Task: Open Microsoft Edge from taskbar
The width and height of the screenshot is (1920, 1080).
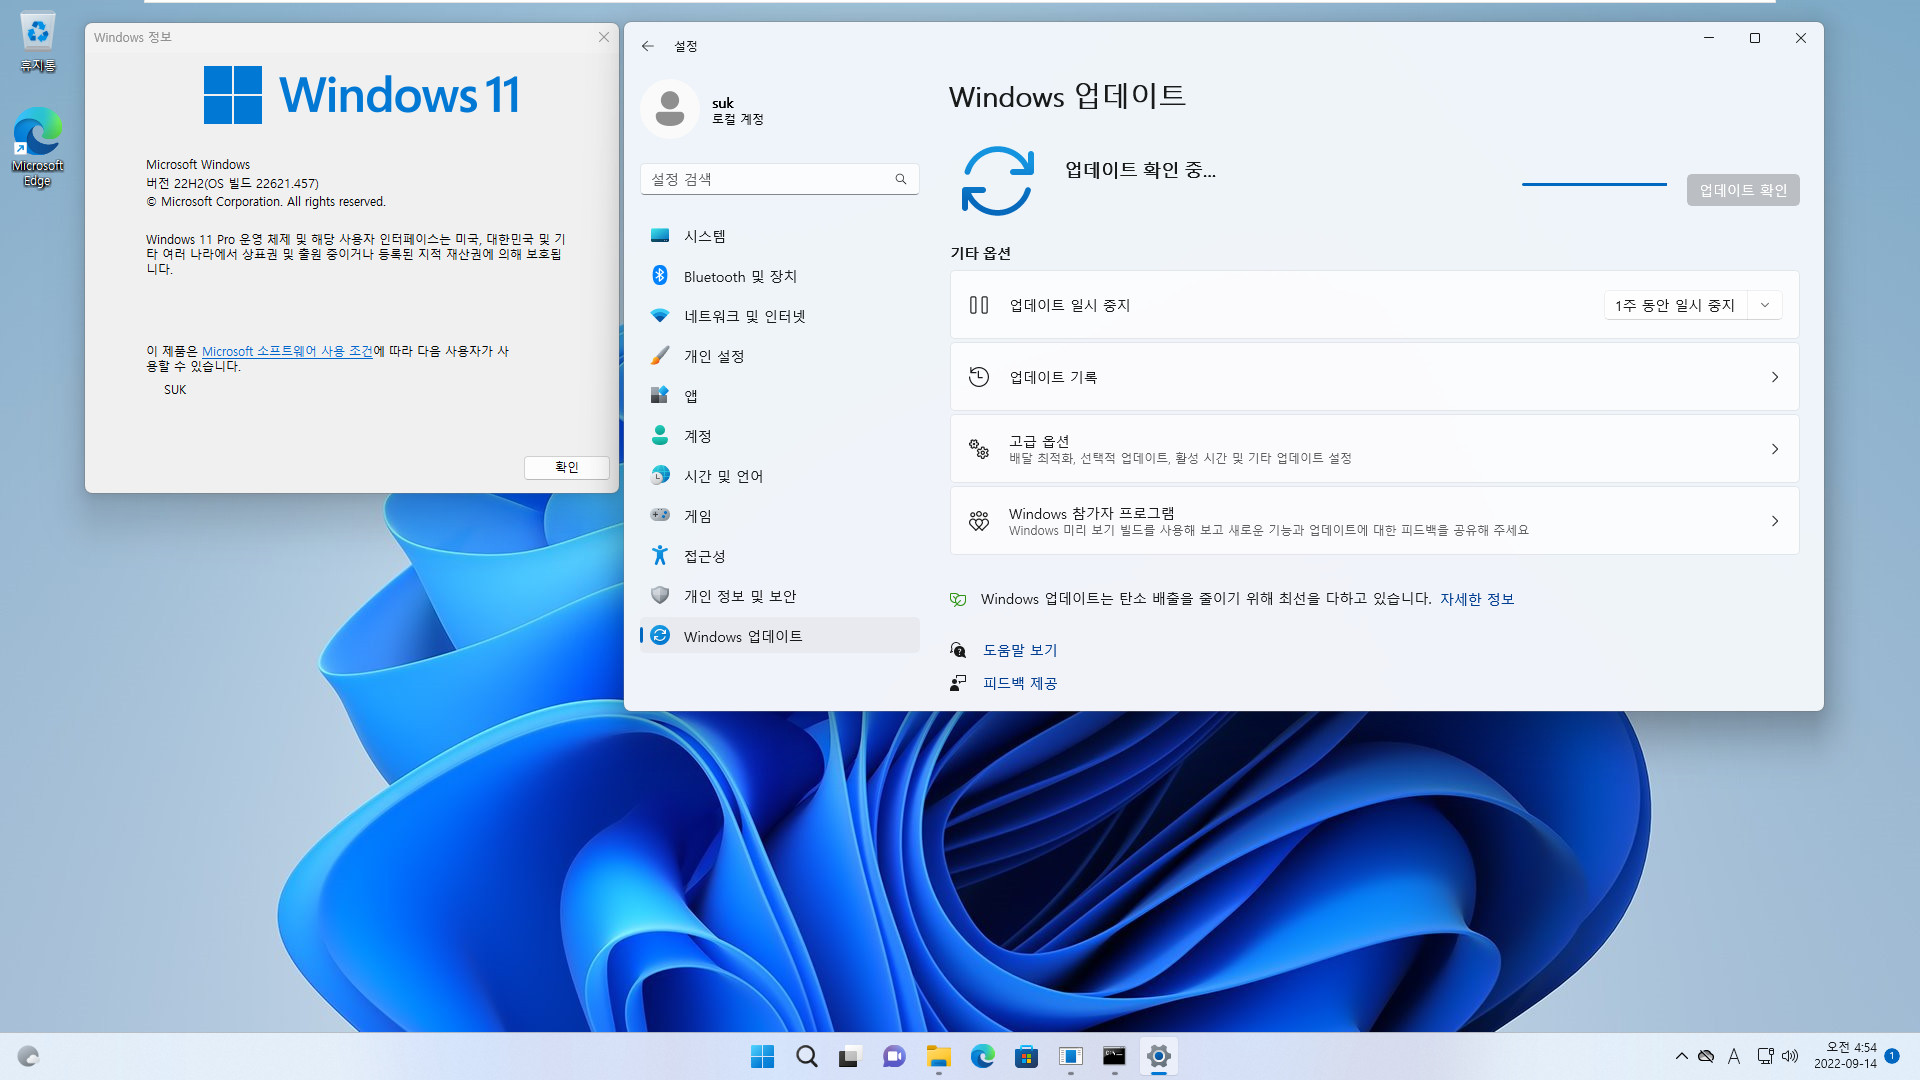Action: 982,1055
